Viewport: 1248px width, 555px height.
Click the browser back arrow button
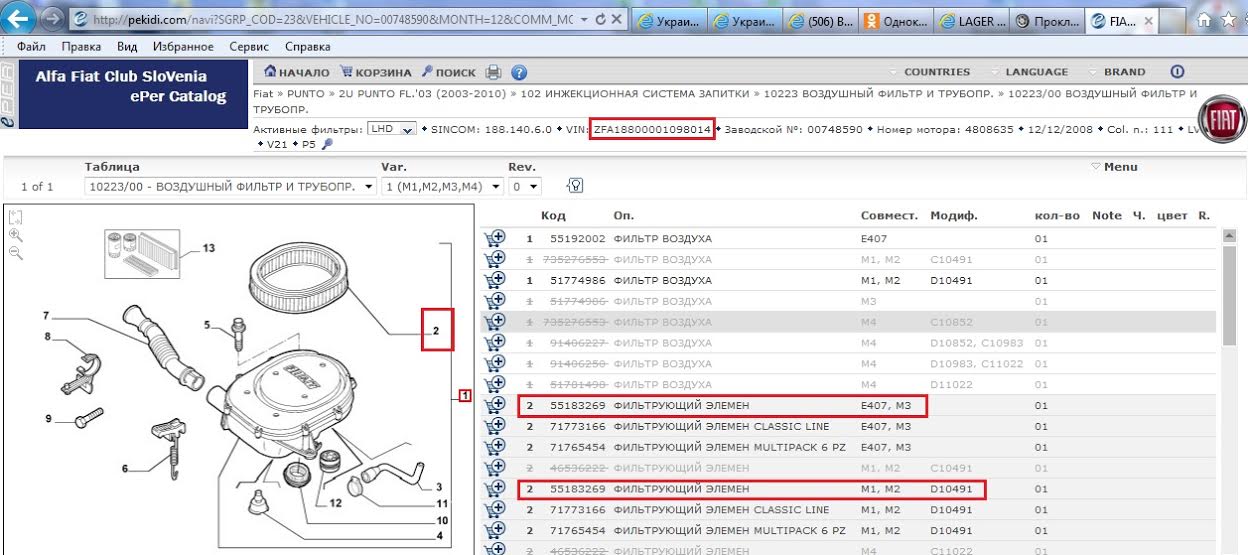(21, 19)
